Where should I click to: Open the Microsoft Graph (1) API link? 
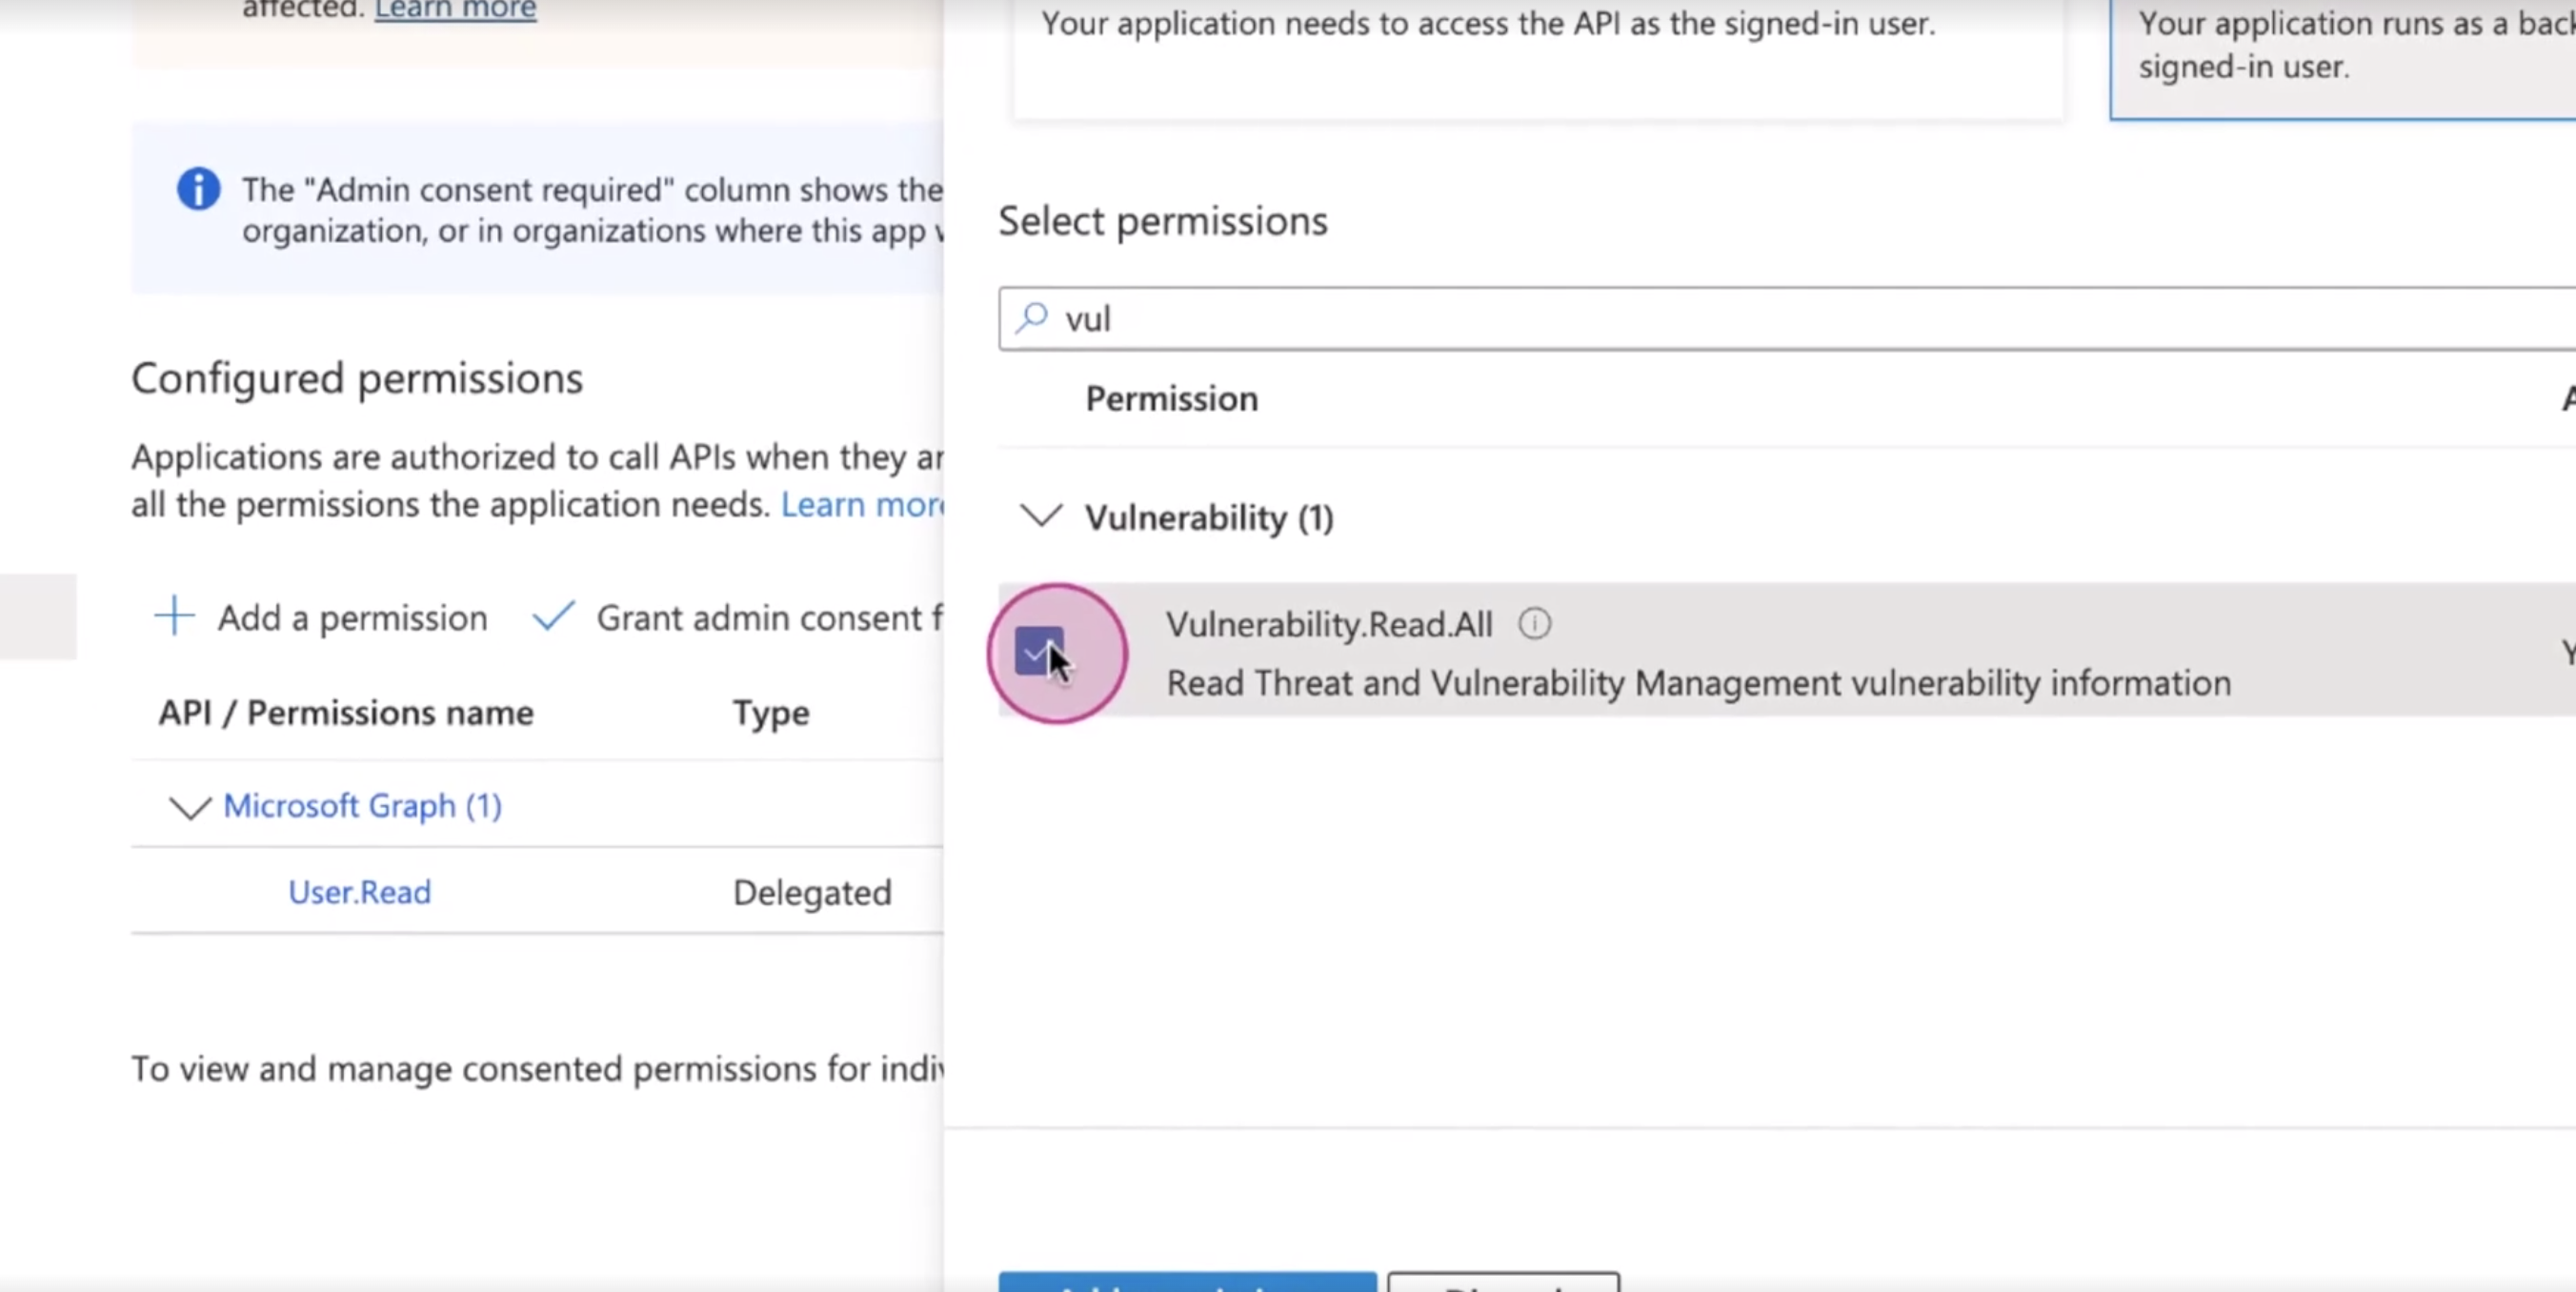362,805
